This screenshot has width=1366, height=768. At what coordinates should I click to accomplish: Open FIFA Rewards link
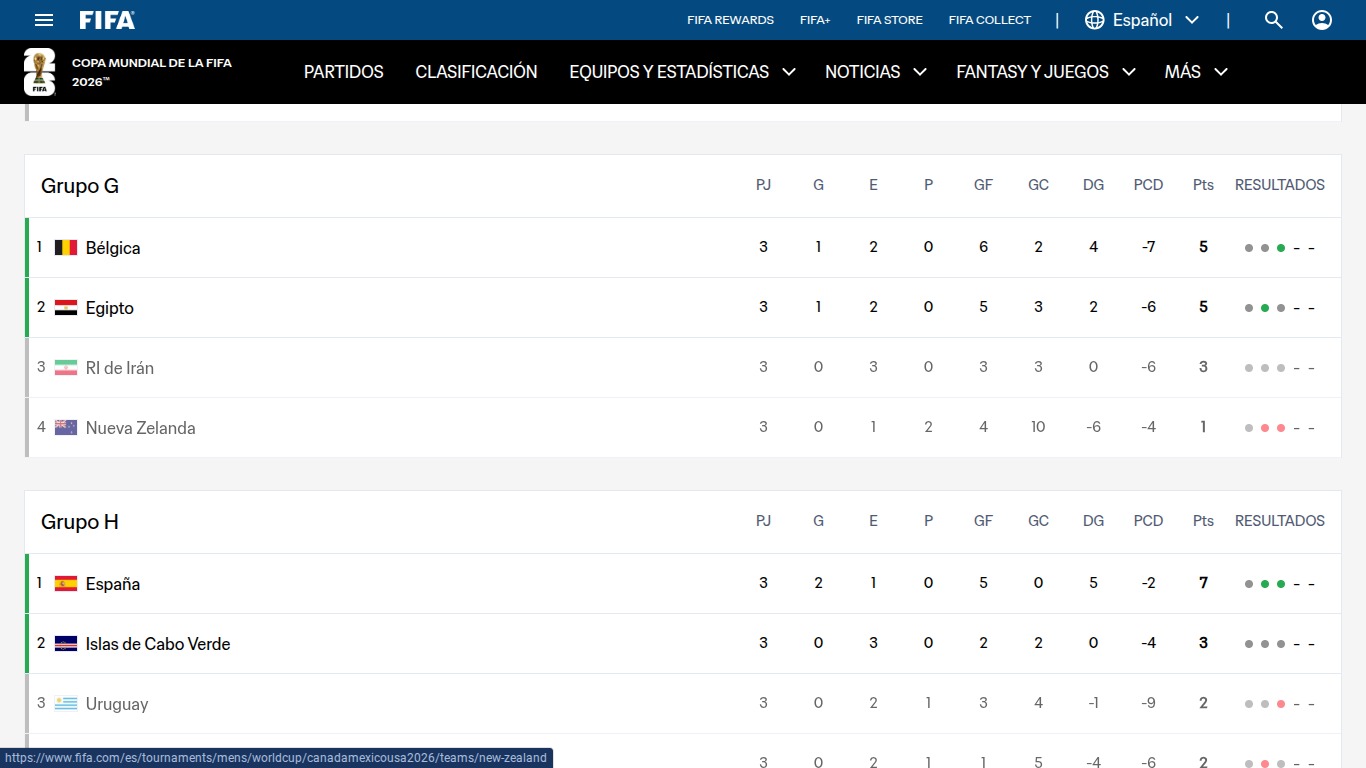point(730,20)
